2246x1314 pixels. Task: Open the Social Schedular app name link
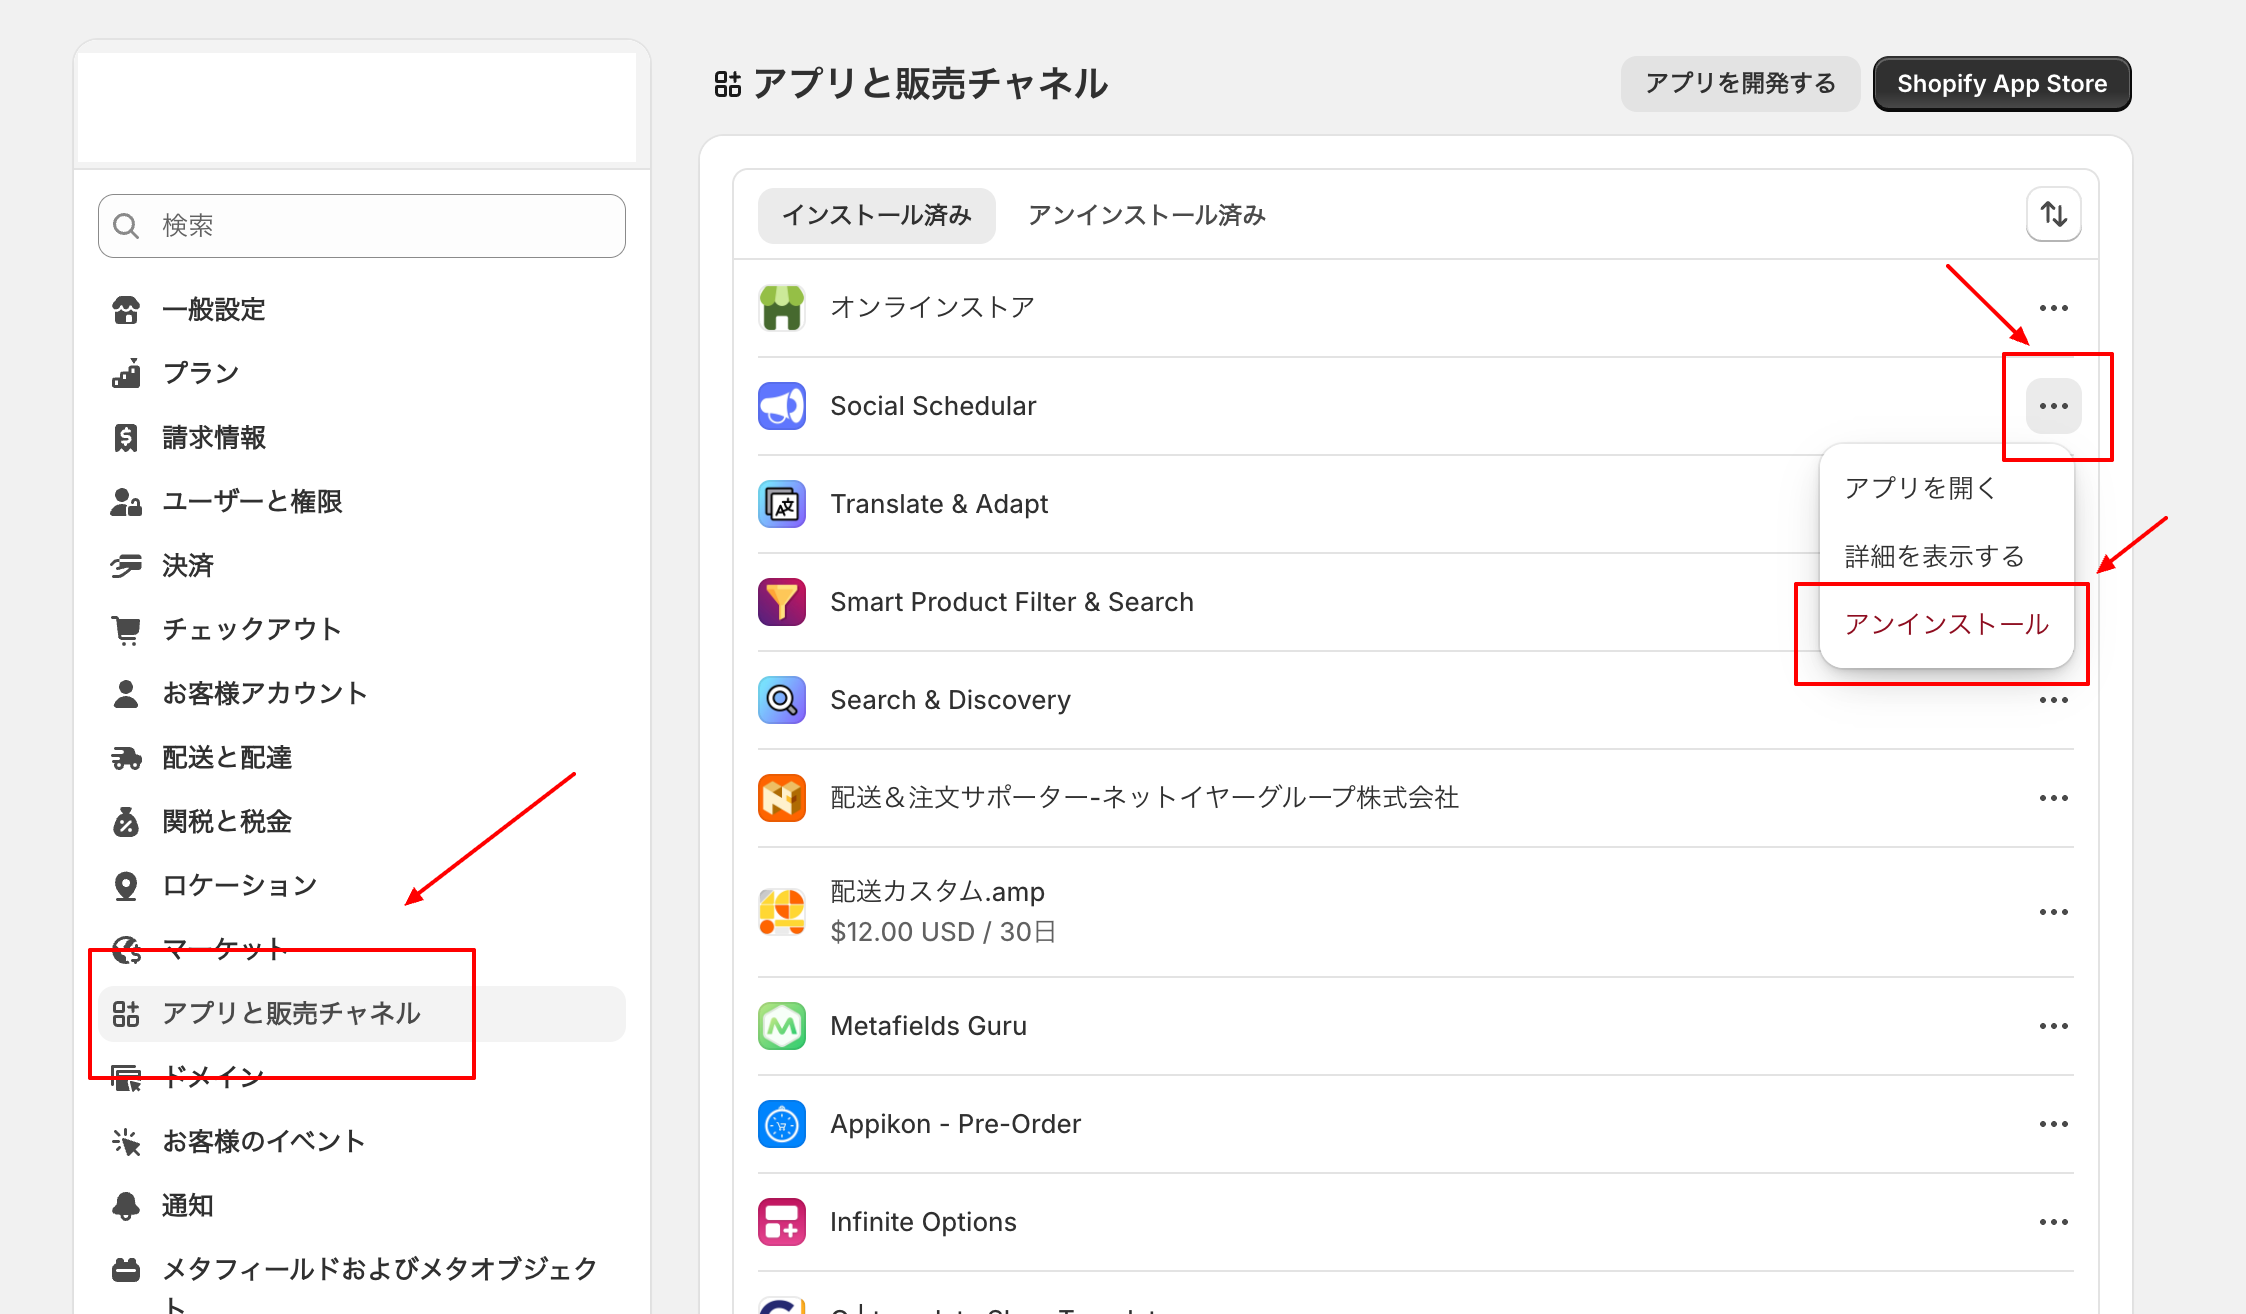tap(933, 406)
